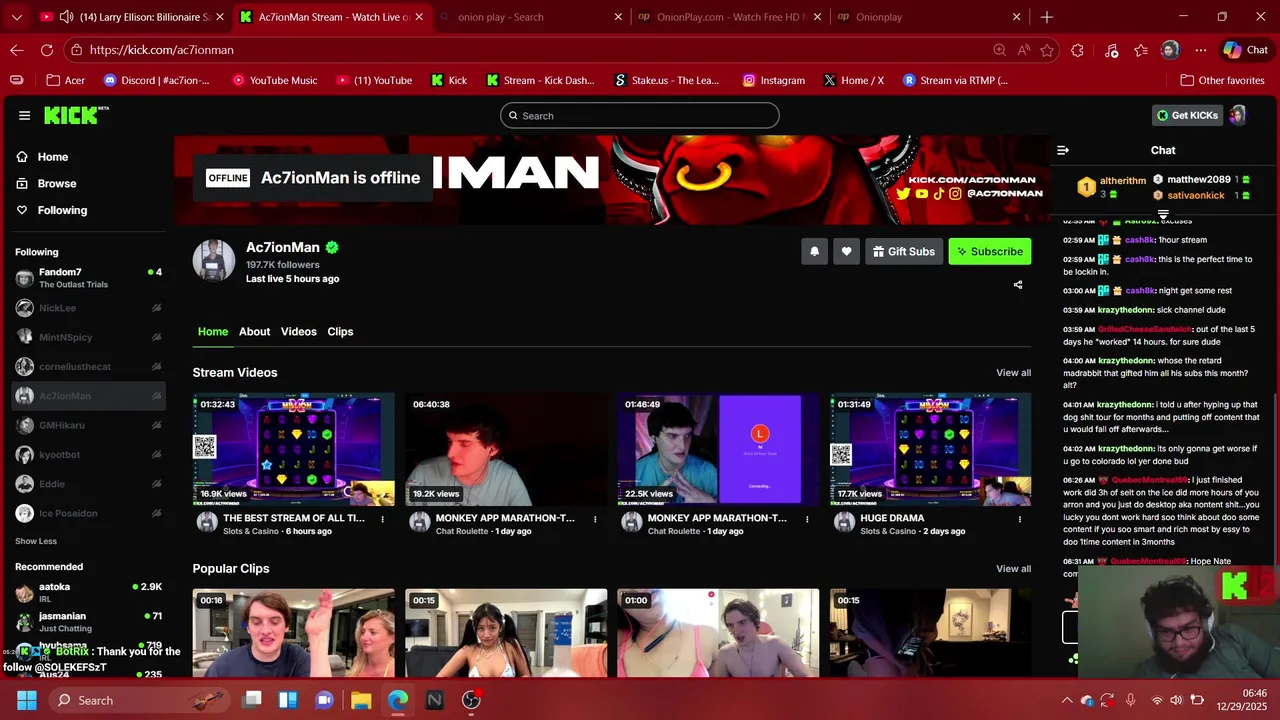The height and width of the screenshot is (720, 1280).
Task: Follow channel using the heart button
Action: pyautogui.click(x=846, y=251)
